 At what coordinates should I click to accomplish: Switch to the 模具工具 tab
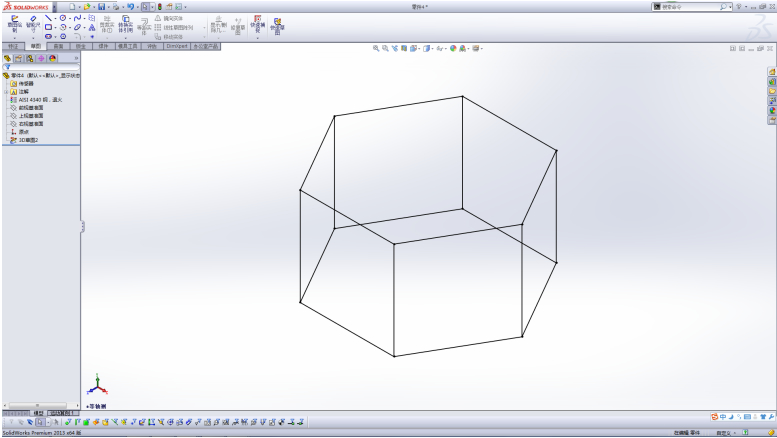click(127, 46)
